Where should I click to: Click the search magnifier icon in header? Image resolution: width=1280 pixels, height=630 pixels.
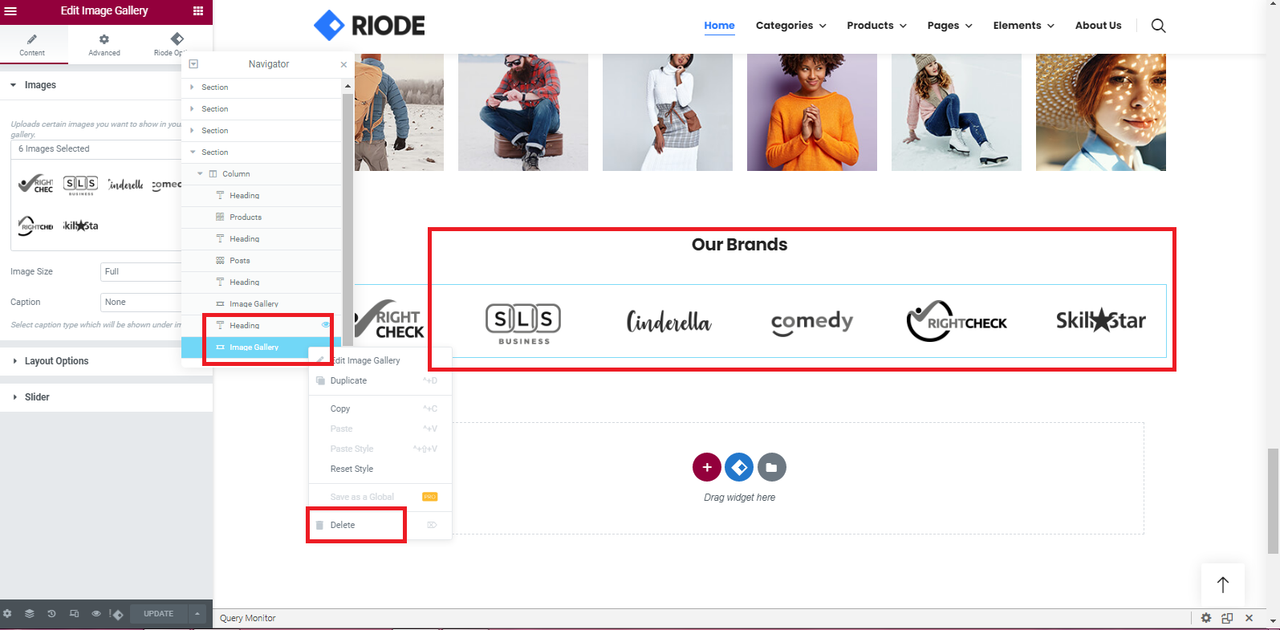[x=1158, y=25]
